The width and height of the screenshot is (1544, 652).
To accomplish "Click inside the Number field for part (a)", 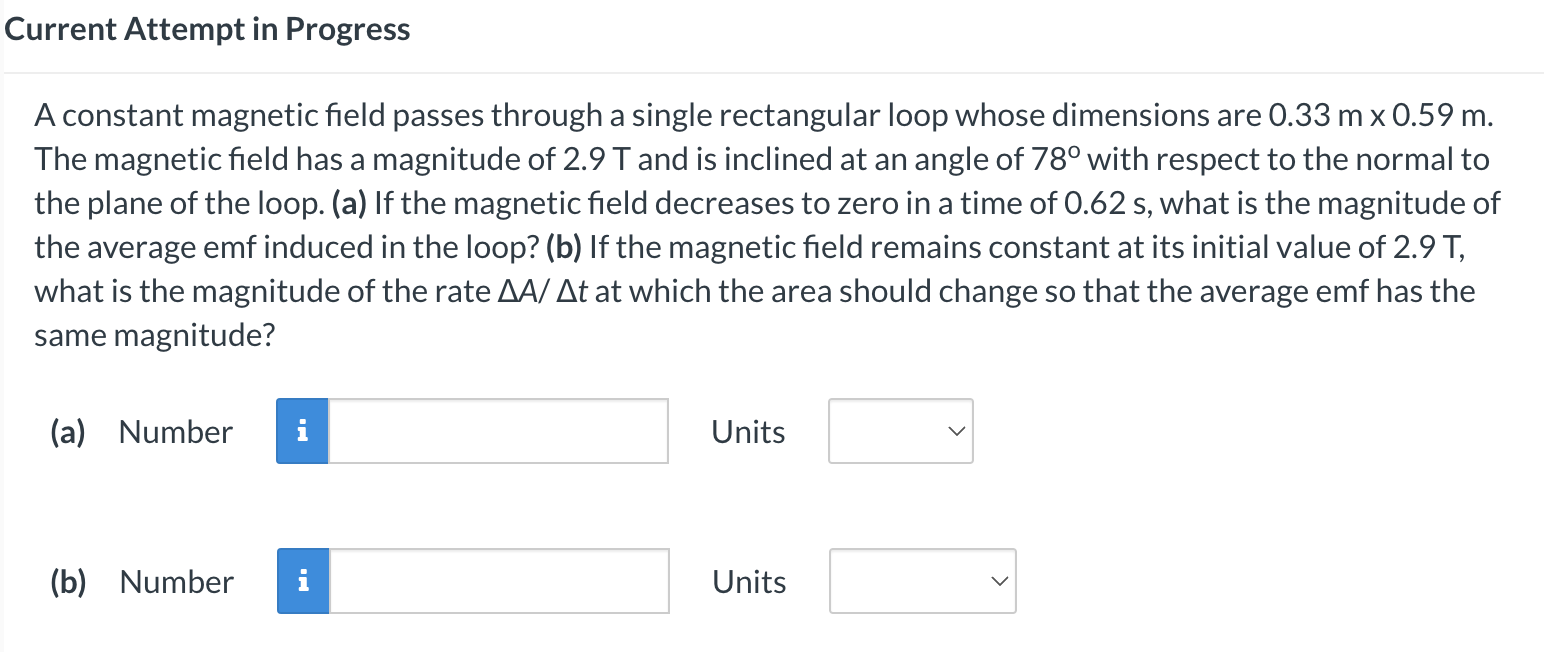I will point(497,431).
